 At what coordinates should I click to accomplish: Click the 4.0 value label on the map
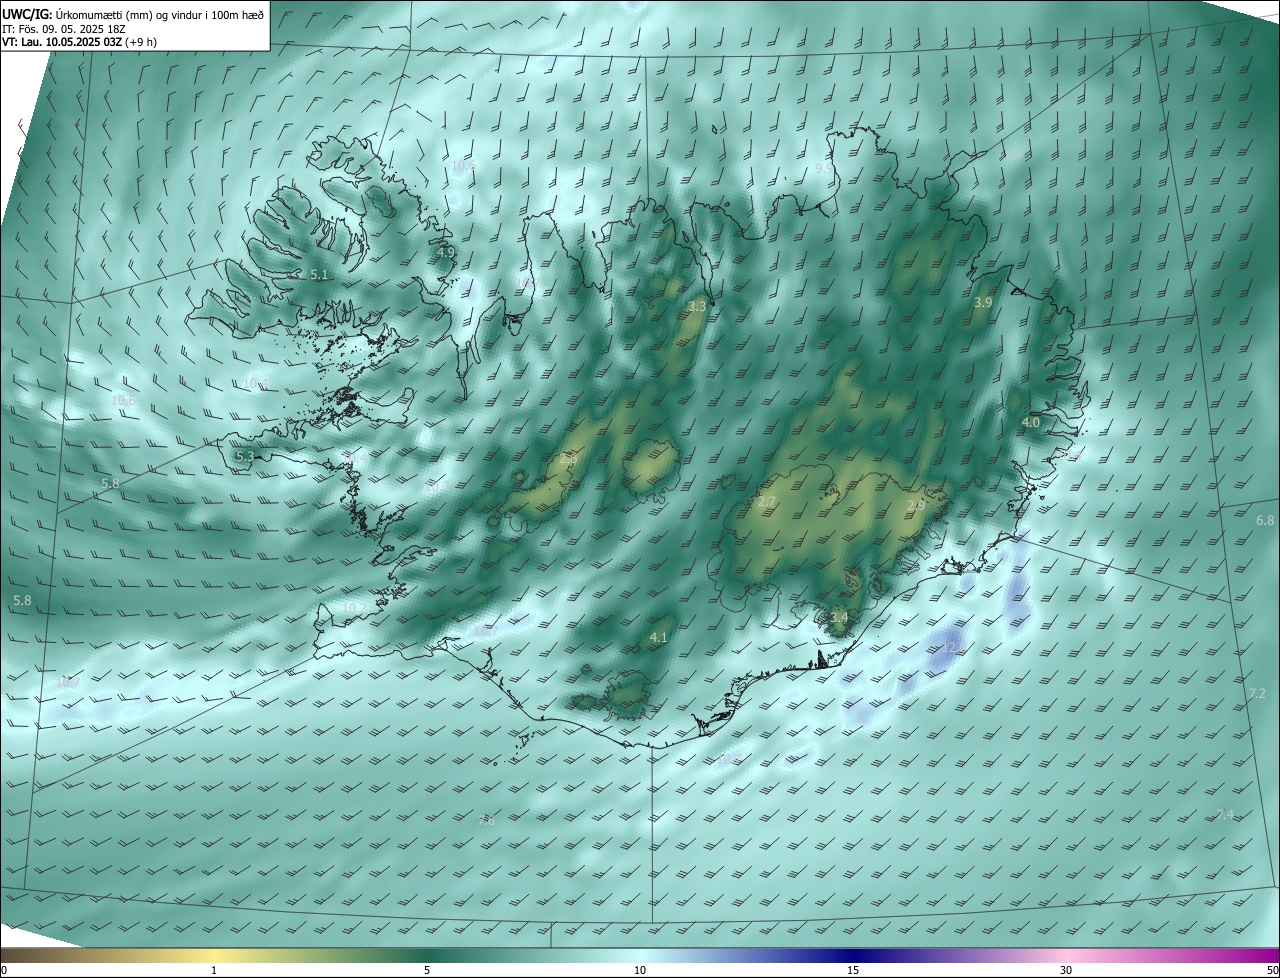(1031, 424)
